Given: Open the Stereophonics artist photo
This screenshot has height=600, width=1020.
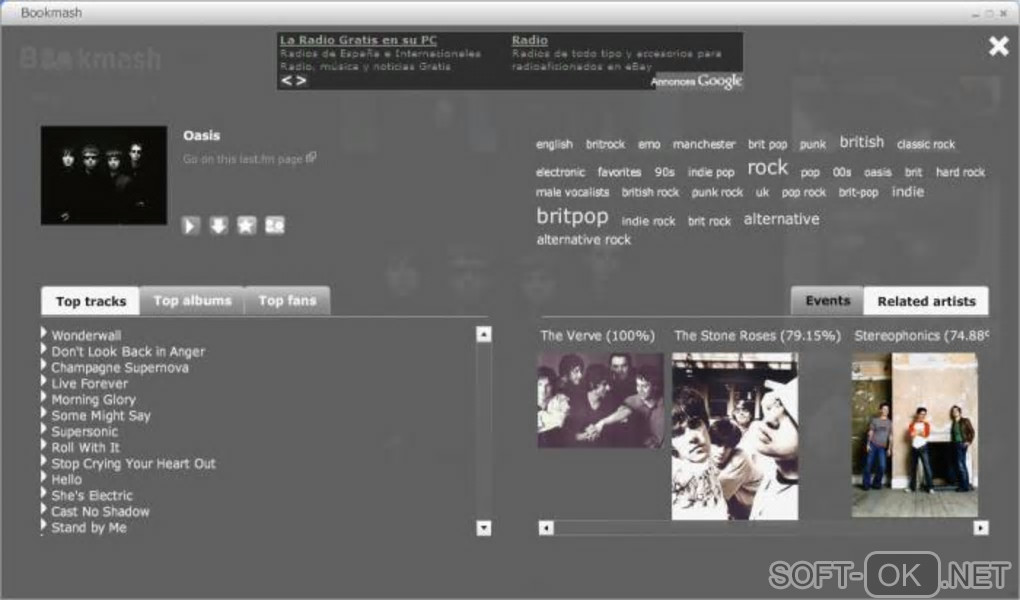Looking at the screenshot, I should point(915,435).
